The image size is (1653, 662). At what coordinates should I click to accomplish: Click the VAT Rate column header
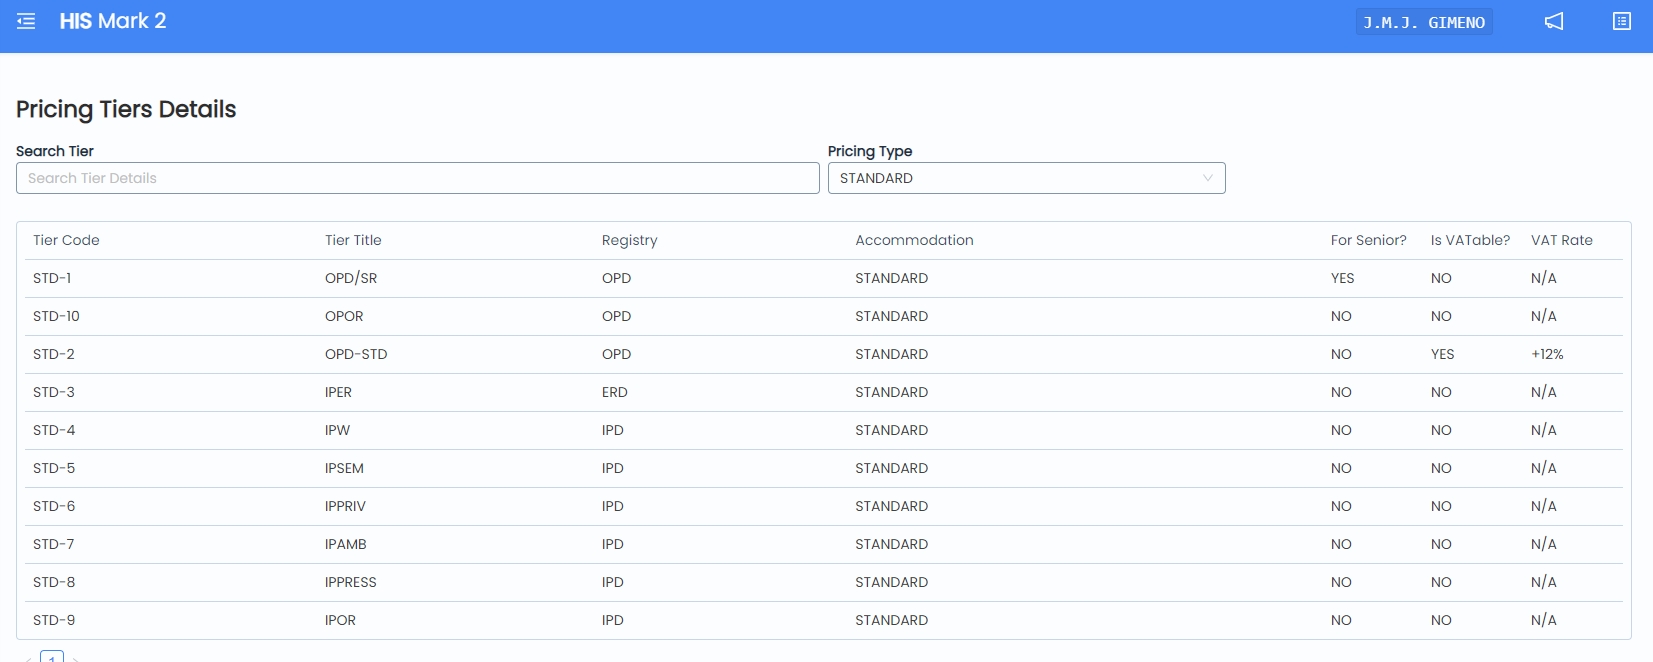tap(1561, 240)
